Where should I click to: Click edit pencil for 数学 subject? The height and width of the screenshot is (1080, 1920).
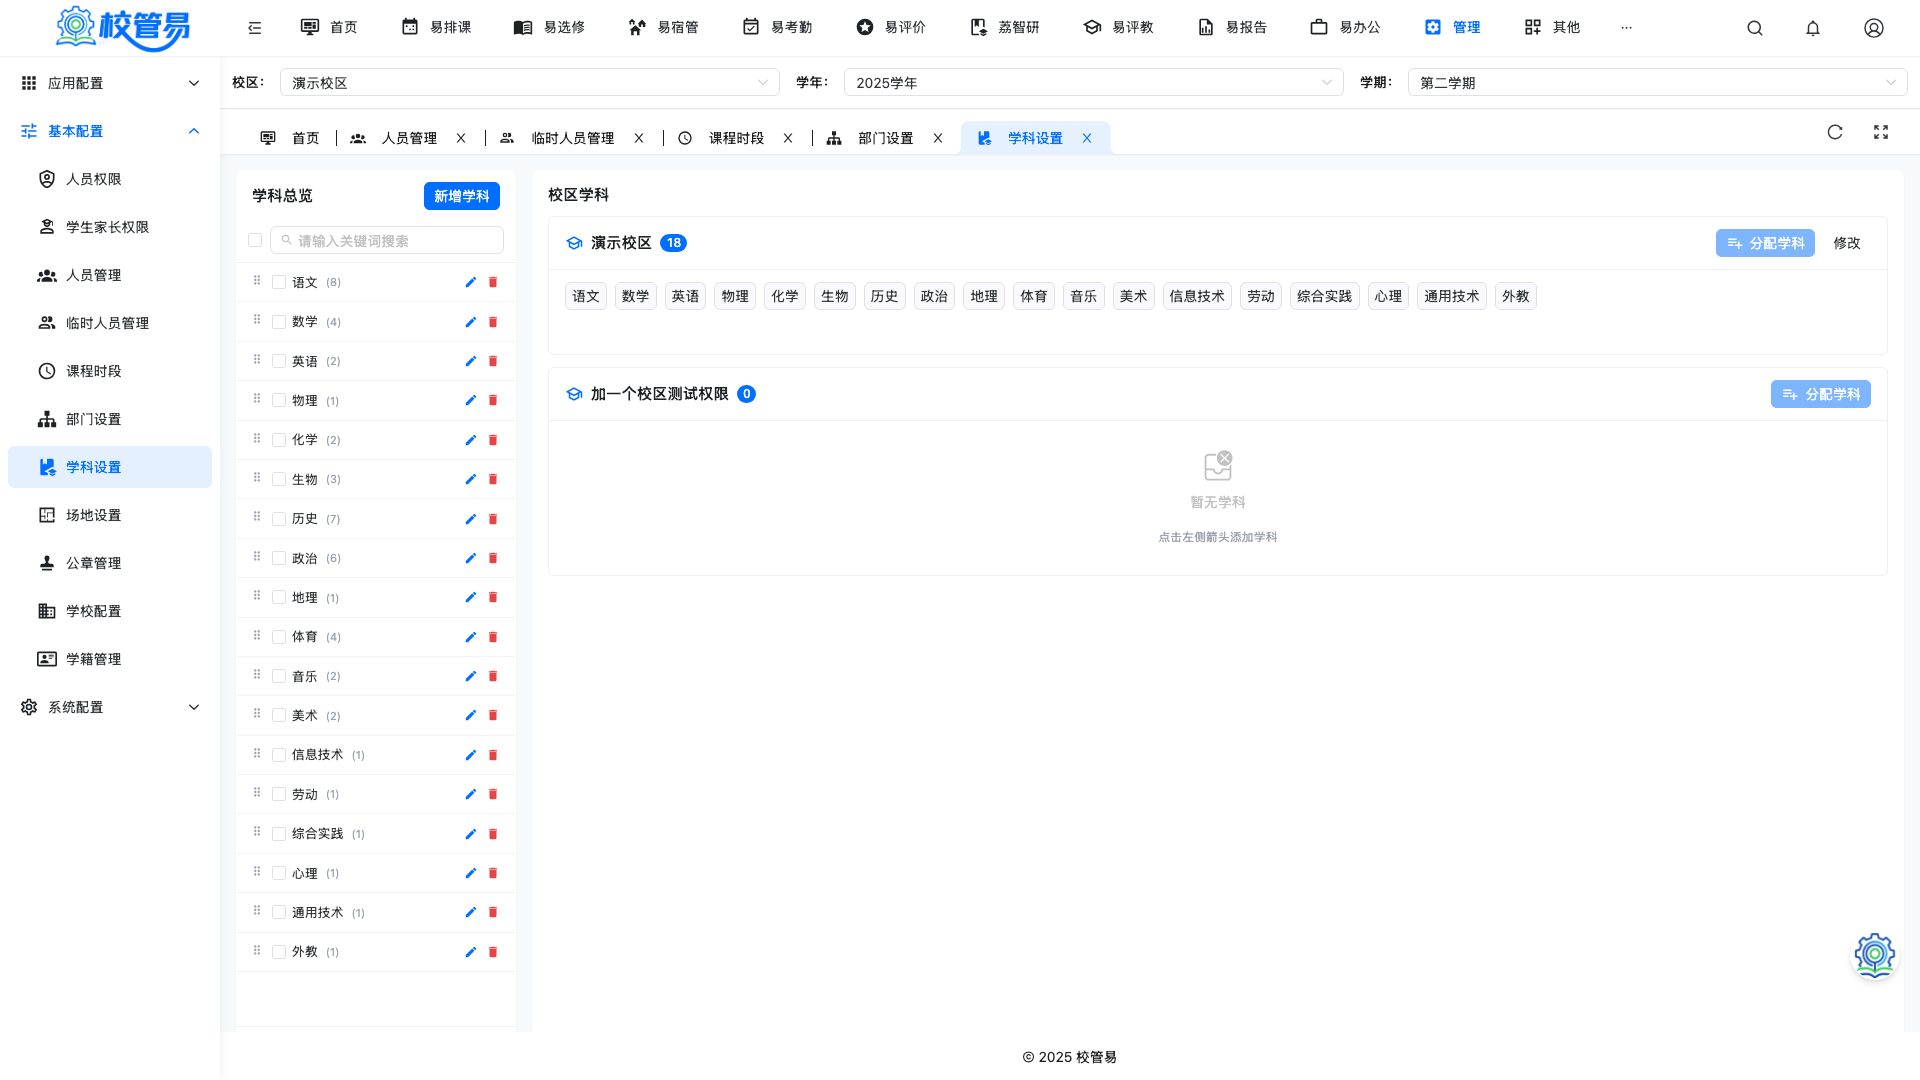click(470, 322)
